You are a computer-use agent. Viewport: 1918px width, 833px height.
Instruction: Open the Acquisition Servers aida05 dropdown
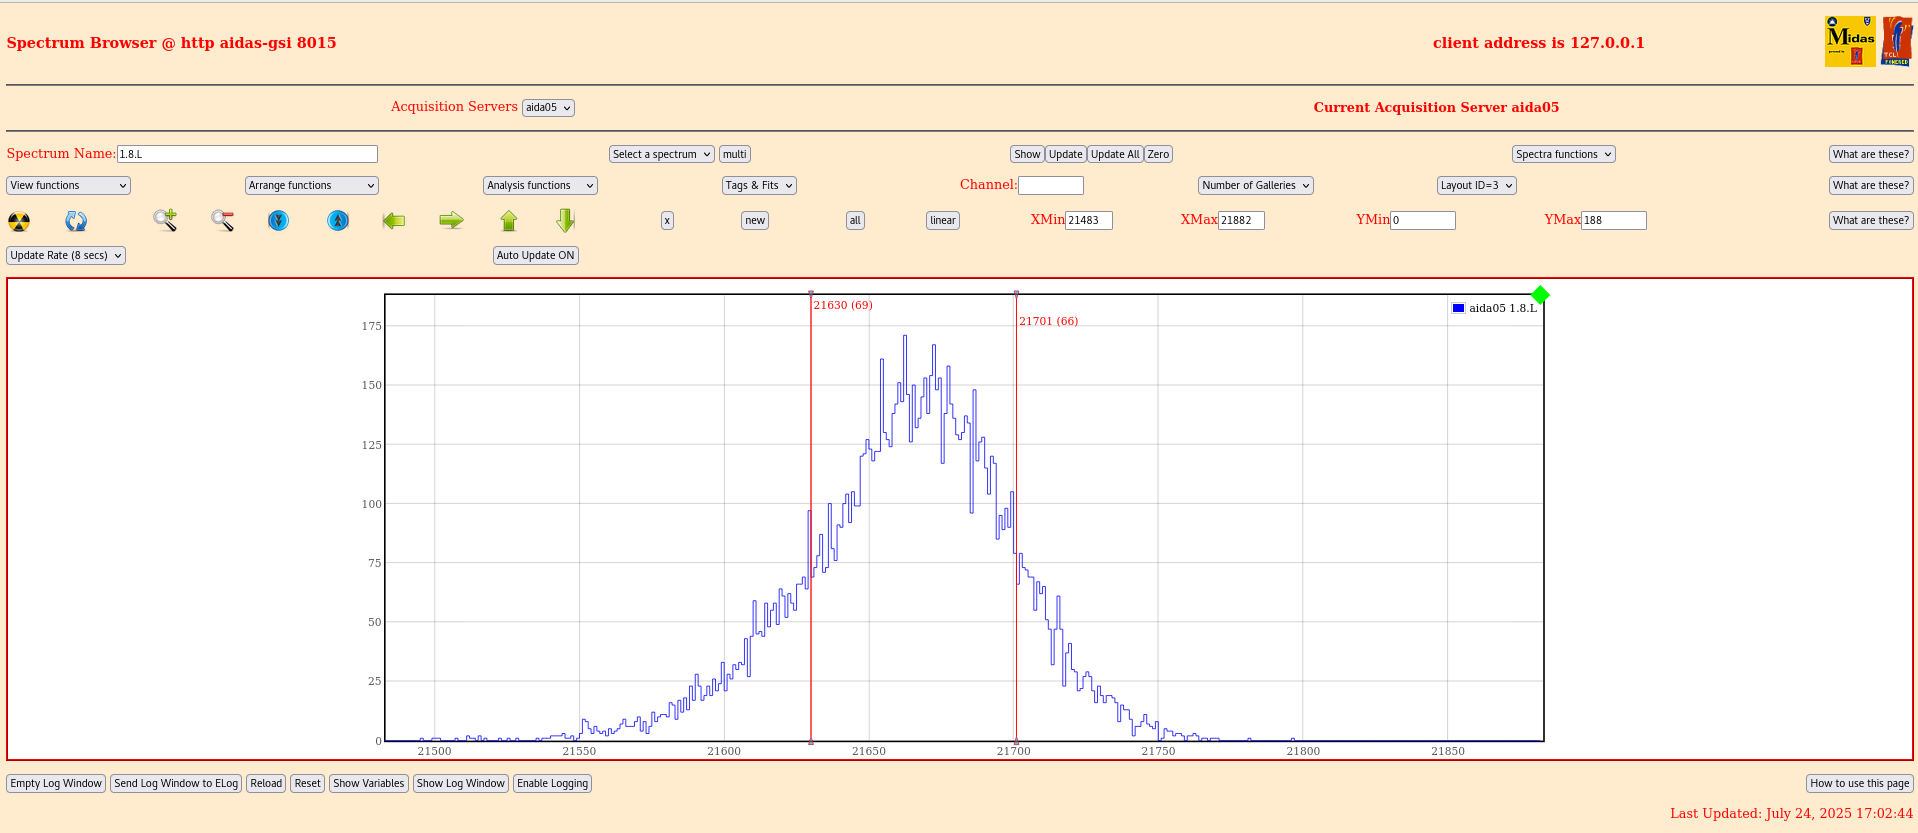[548, 108]
